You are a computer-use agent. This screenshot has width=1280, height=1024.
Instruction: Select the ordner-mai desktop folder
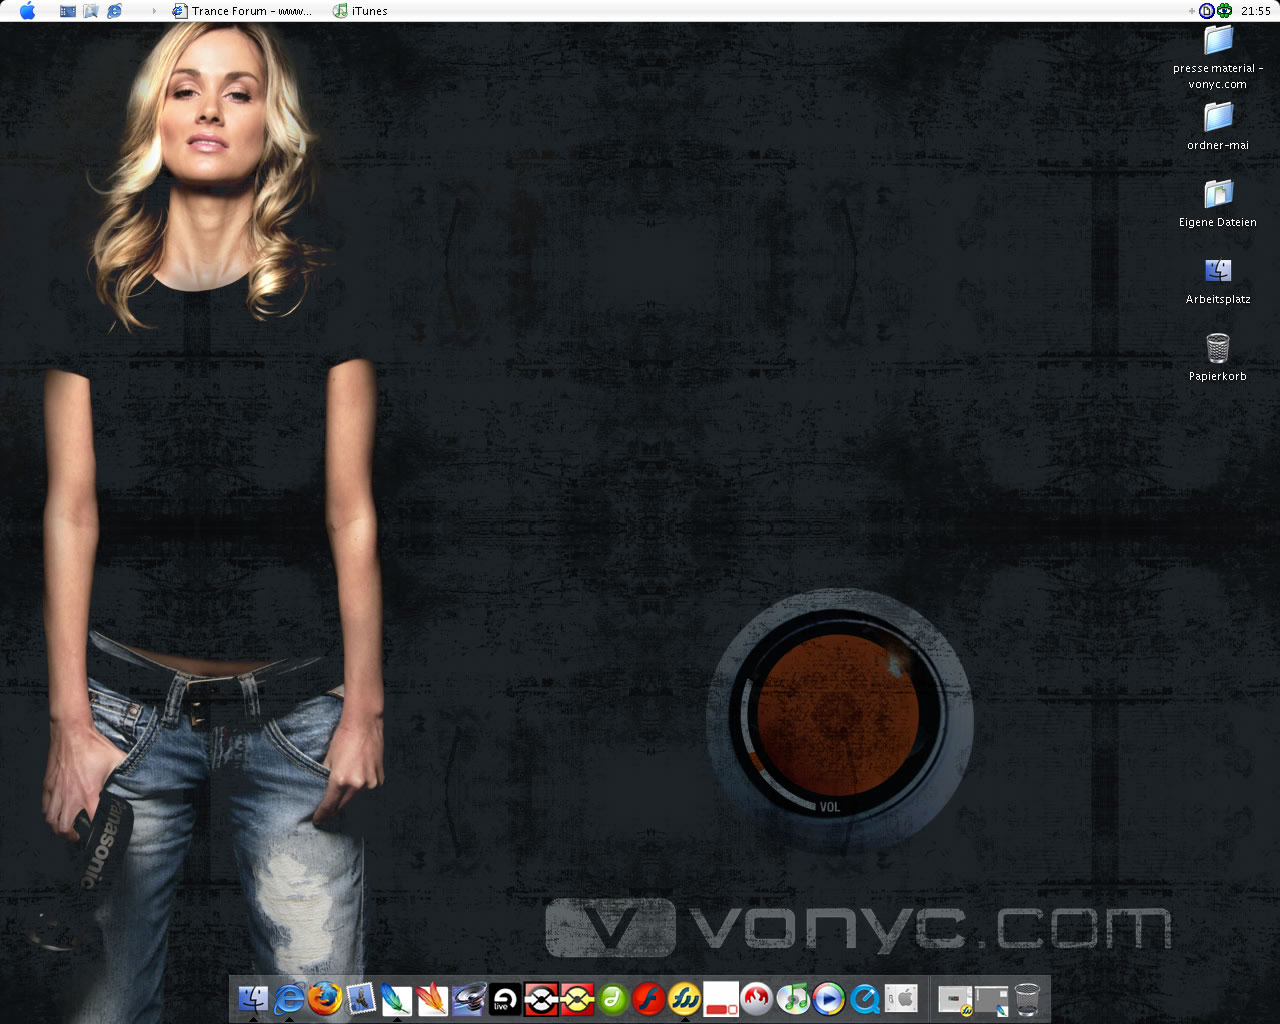1217,118
